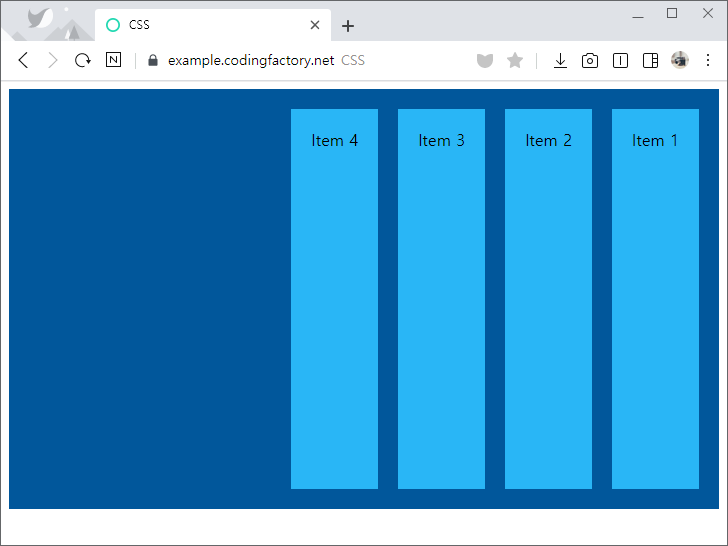
Task: Click the Whale logo icon
Action: pos(39,19)
